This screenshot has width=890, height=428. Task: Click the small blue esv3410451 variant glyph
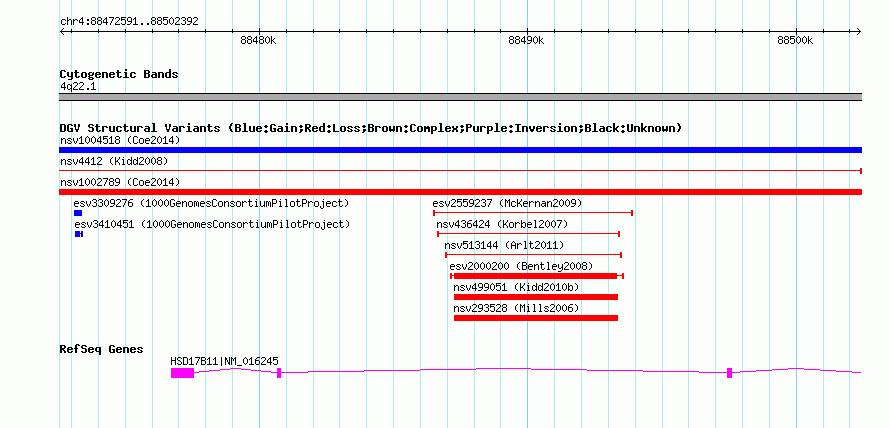pos(79,234)
